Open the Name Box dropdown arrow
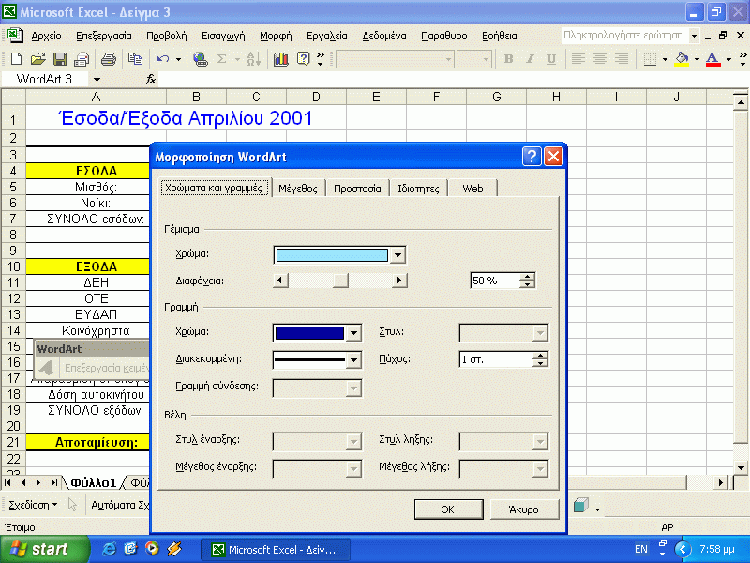 click(x=97, y=79)
